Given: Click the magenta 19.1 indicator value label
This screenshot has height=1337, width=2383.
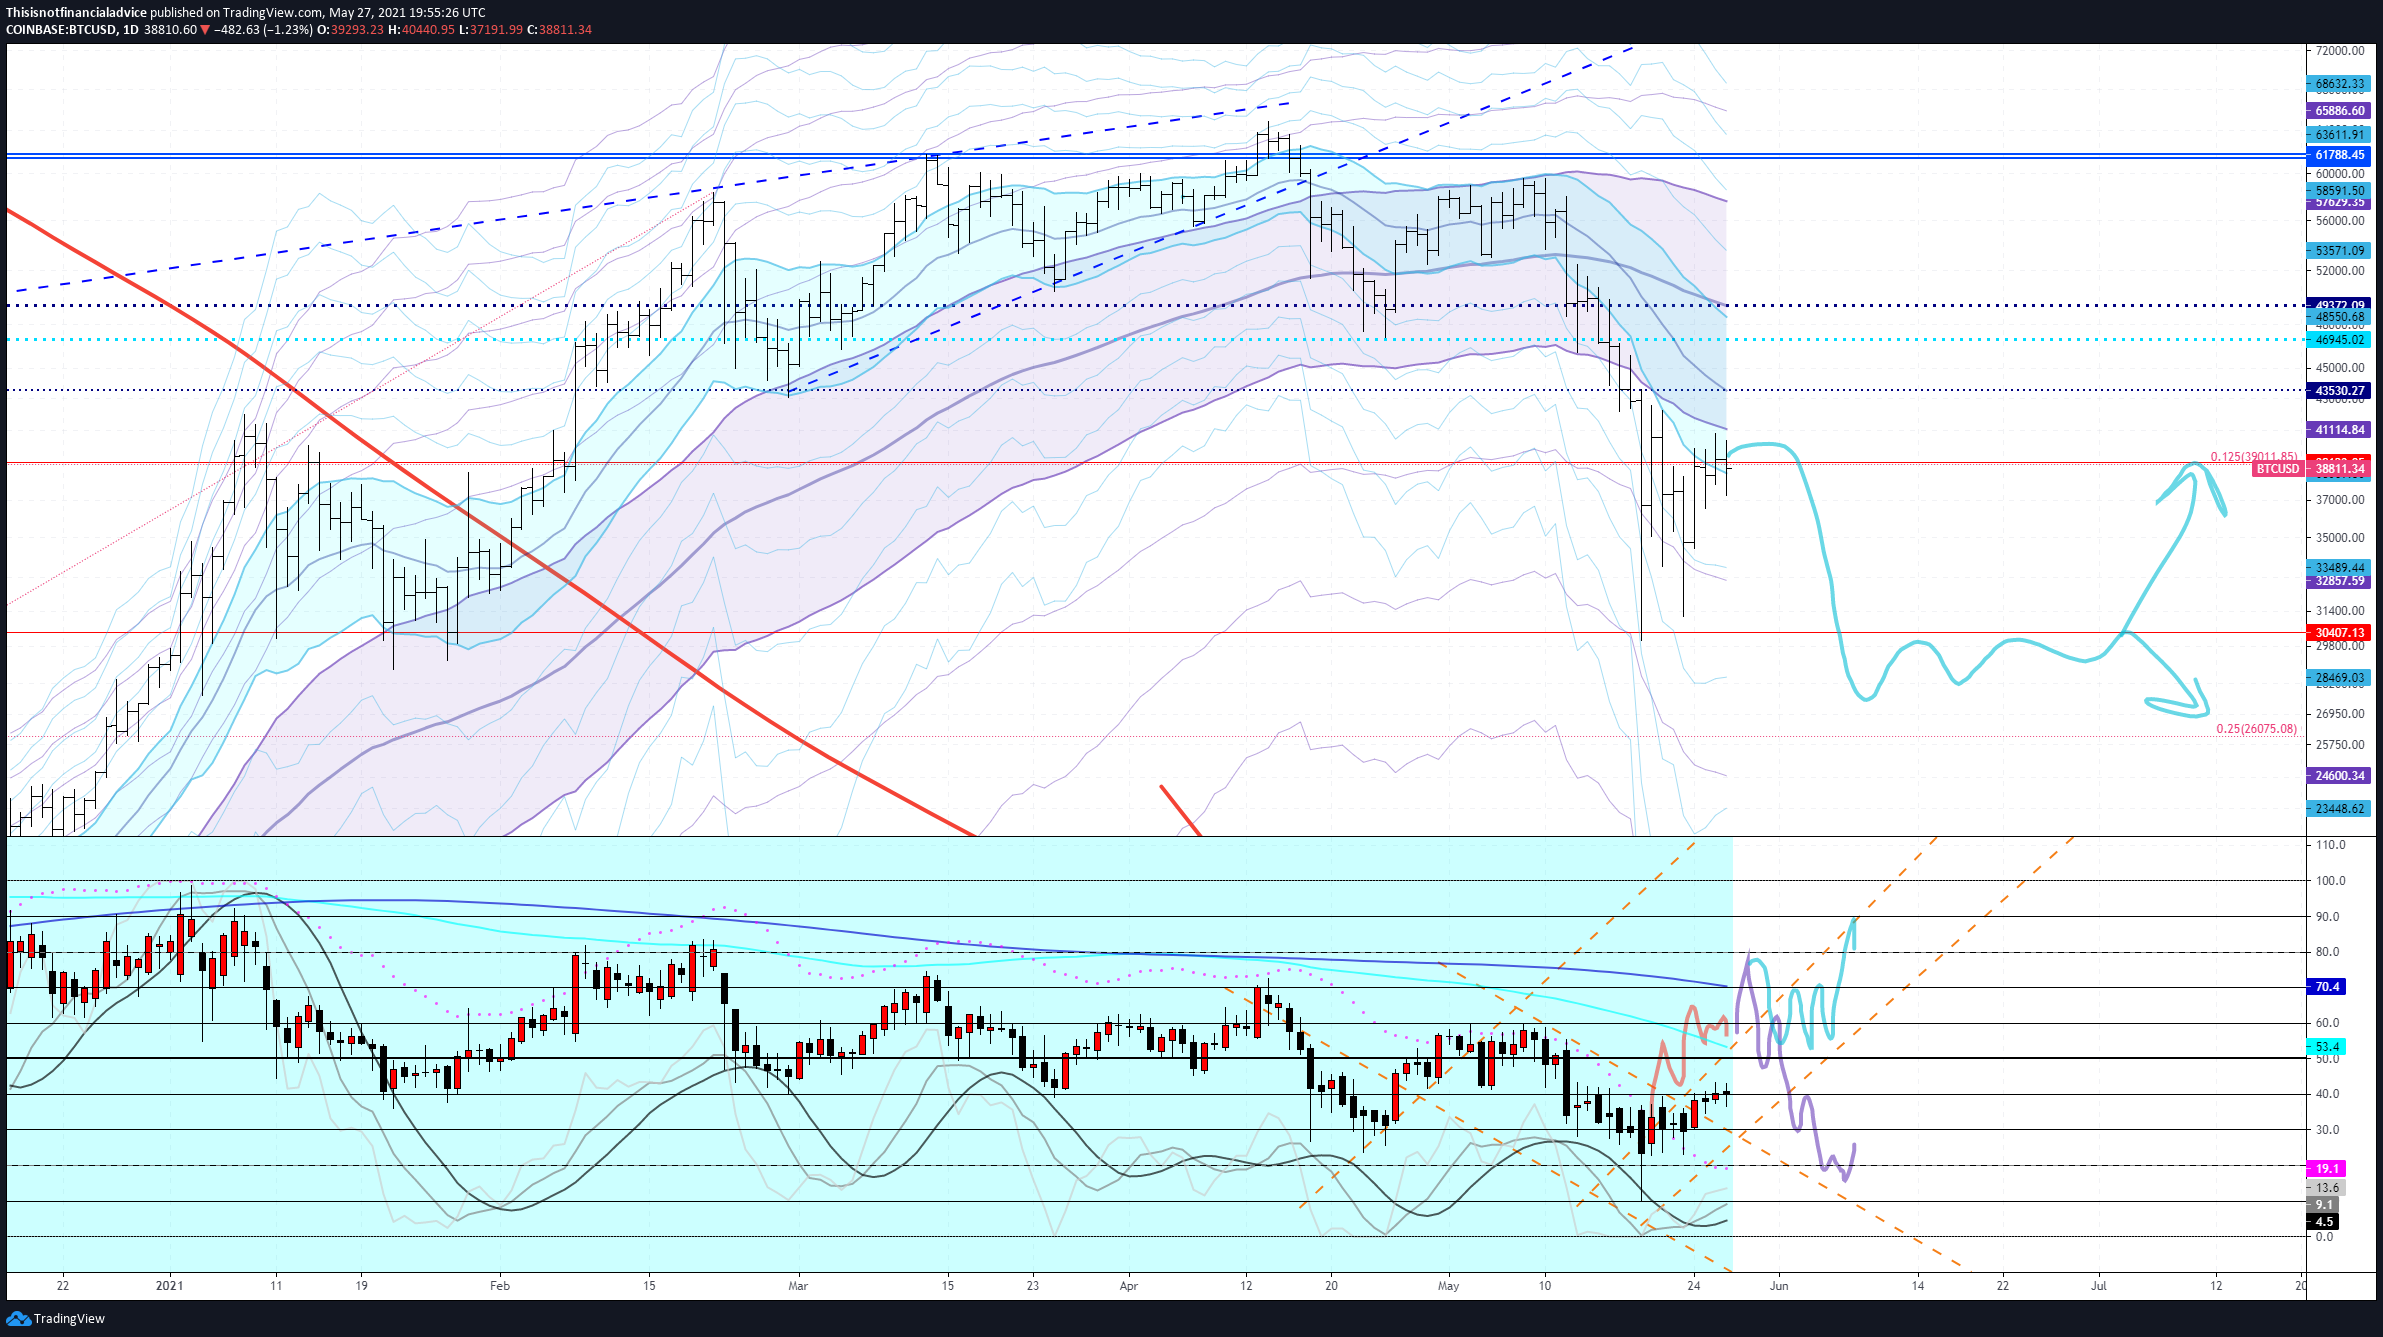Looking at the screenshot, I should coord(2327,1169).
